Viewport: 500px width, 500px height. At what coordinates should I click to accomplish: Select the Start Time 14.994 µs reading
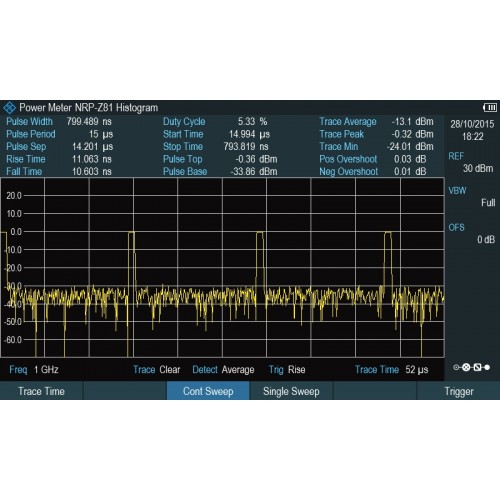216,134
